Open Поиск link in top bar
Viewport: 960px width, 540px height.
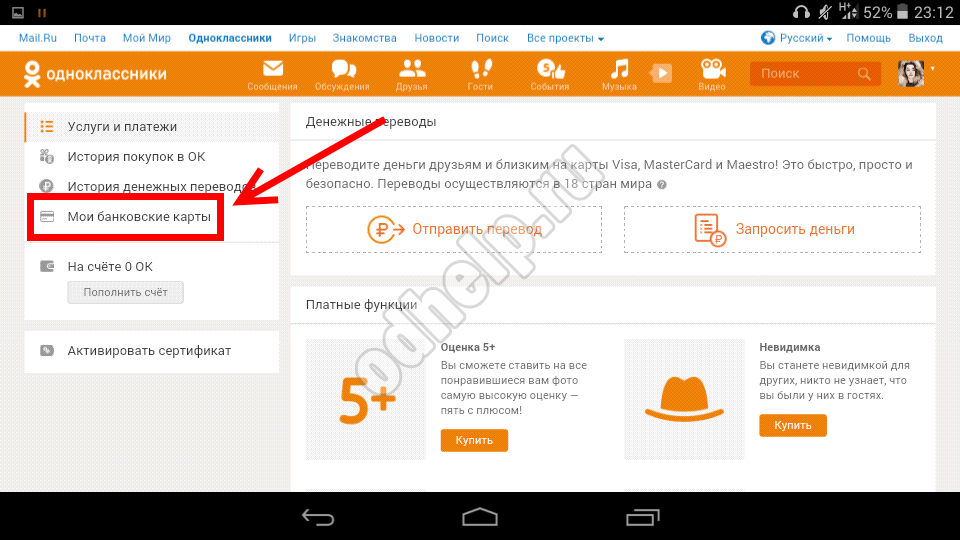492,38
